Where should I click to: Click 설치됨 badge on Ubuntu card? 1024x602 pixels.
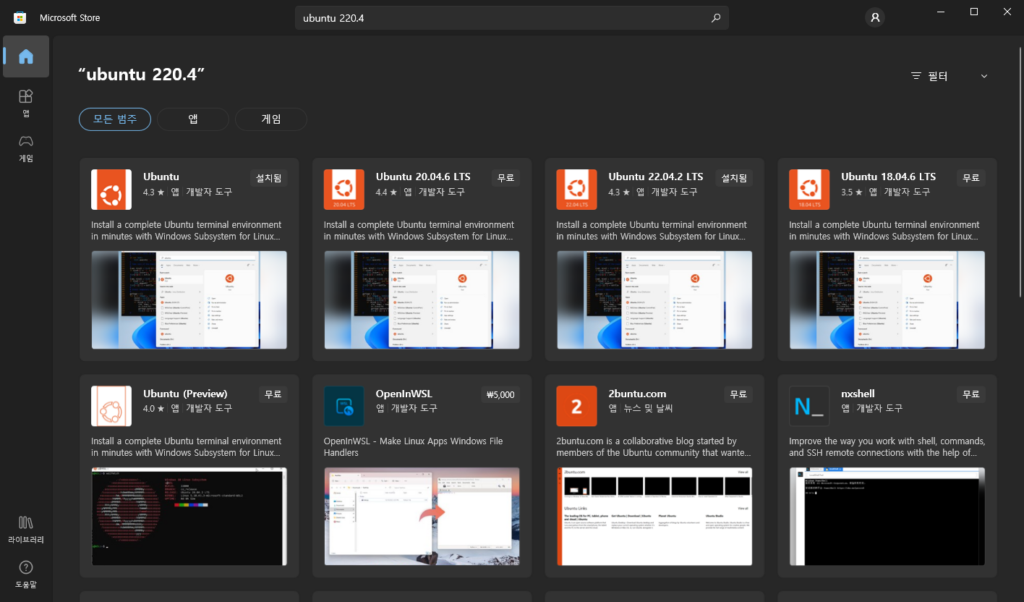coord(268,178)
